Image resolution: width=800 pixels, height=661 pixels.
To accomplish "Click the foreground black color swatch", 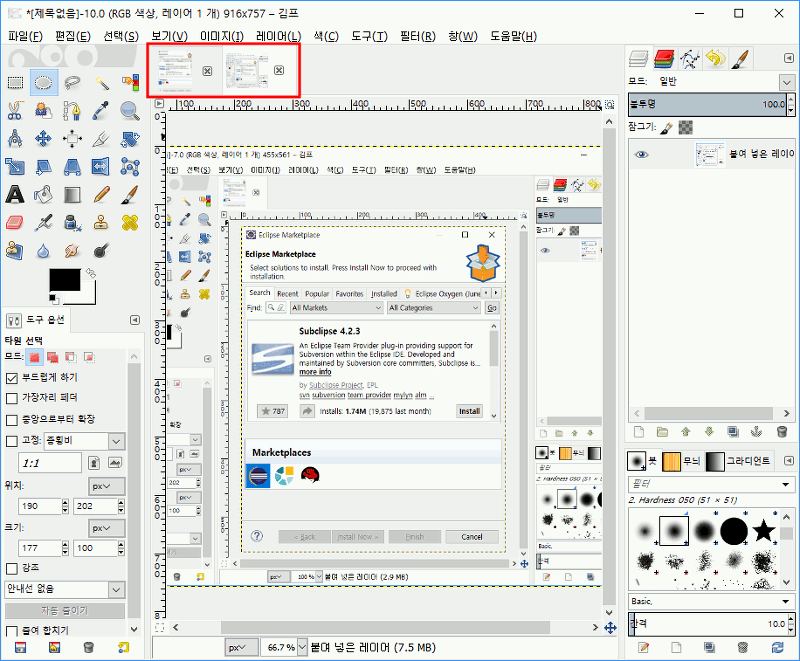I will tap(67, 284).
